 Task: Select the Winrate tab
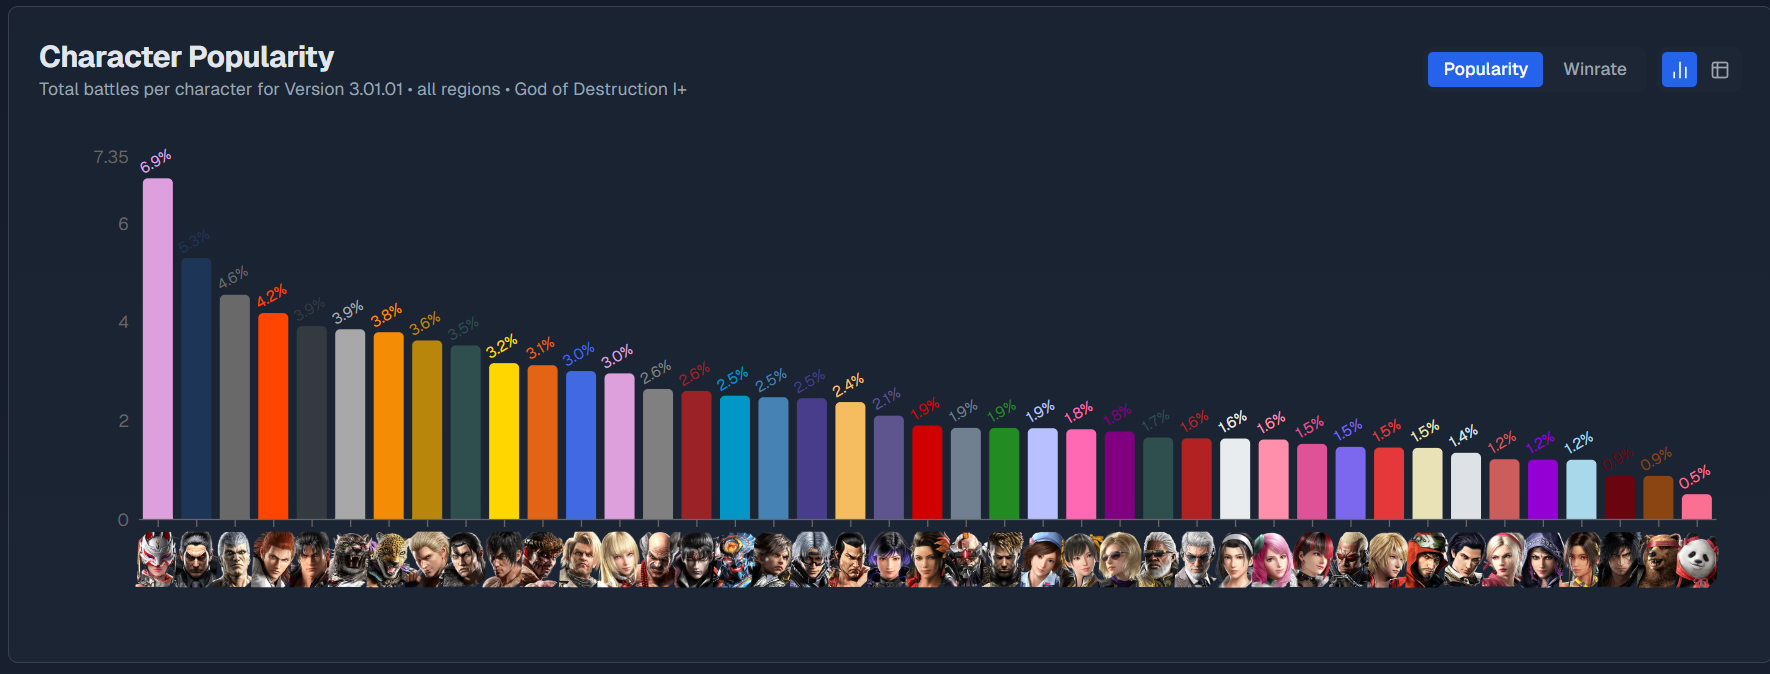1595,69
